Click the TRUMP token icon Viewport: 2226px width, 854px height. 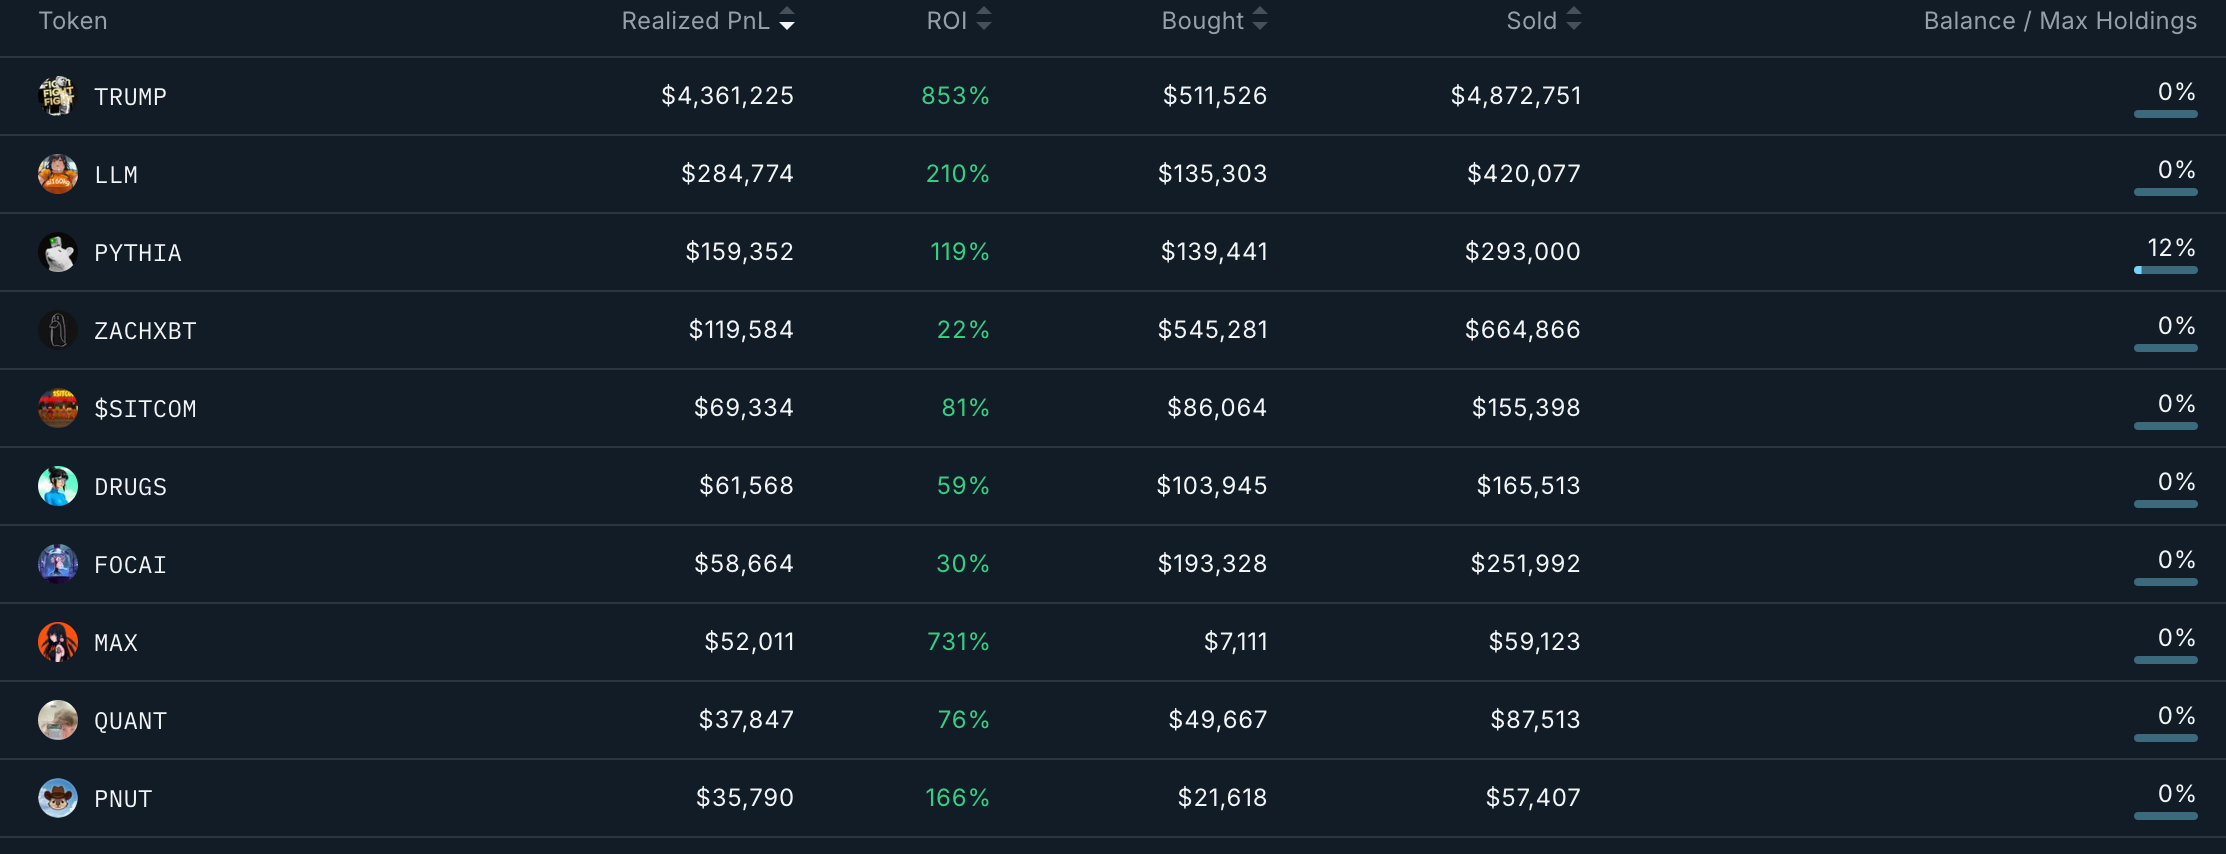click(57, 96)
